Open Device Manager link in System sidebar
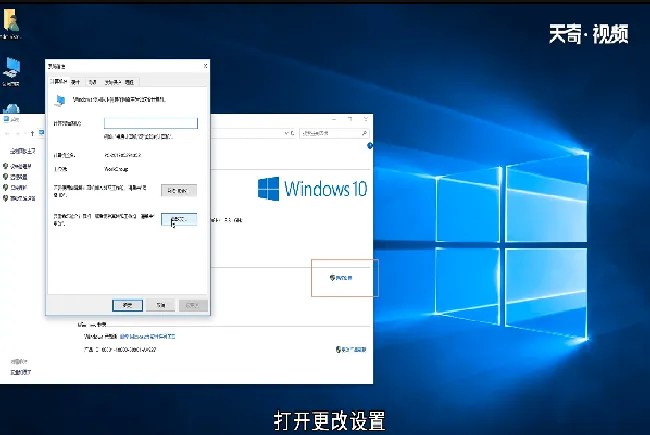The width and height of the screenshot is (650, 435). (21, 166)
